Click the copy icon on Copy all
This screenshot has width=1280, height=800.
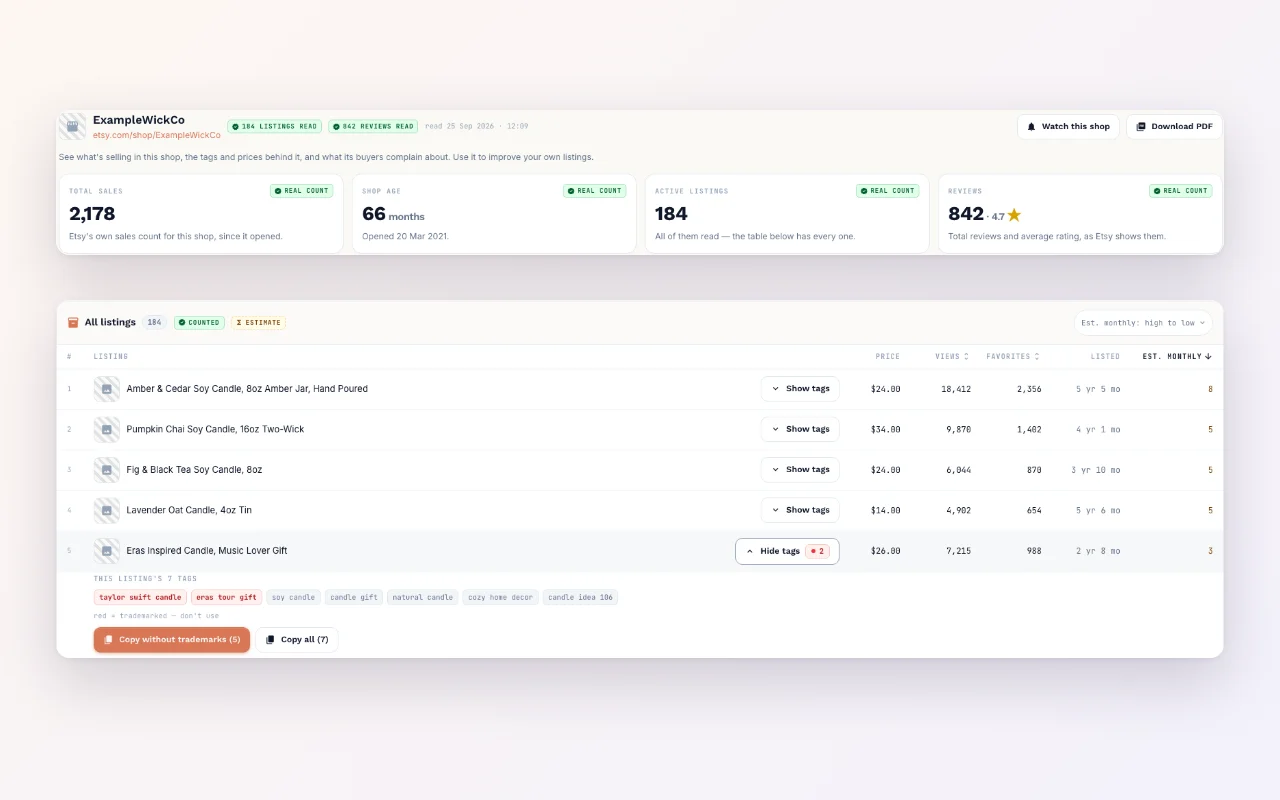pos(270,640)
